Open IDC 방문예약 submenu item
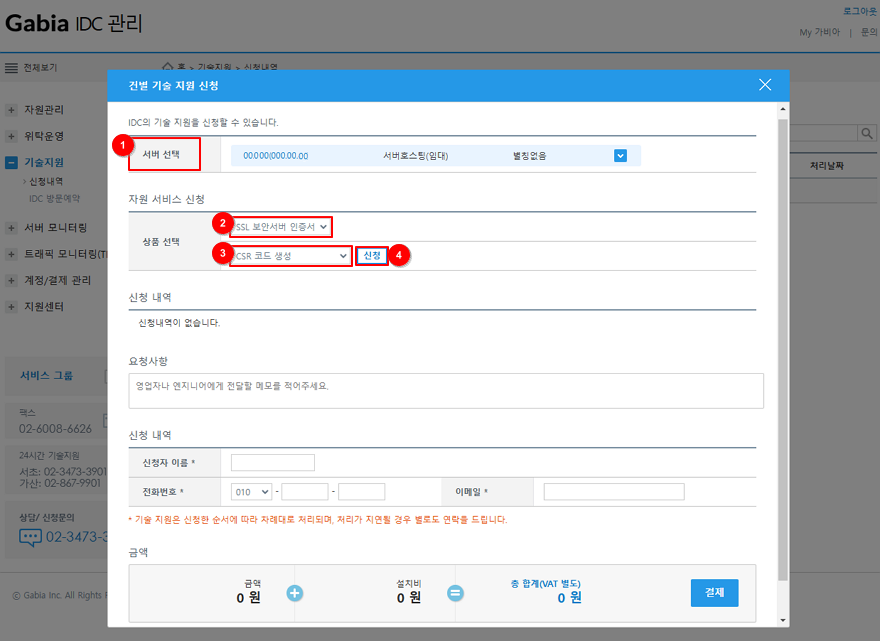This screenshot has width=880, height=641. click(54, 199)
